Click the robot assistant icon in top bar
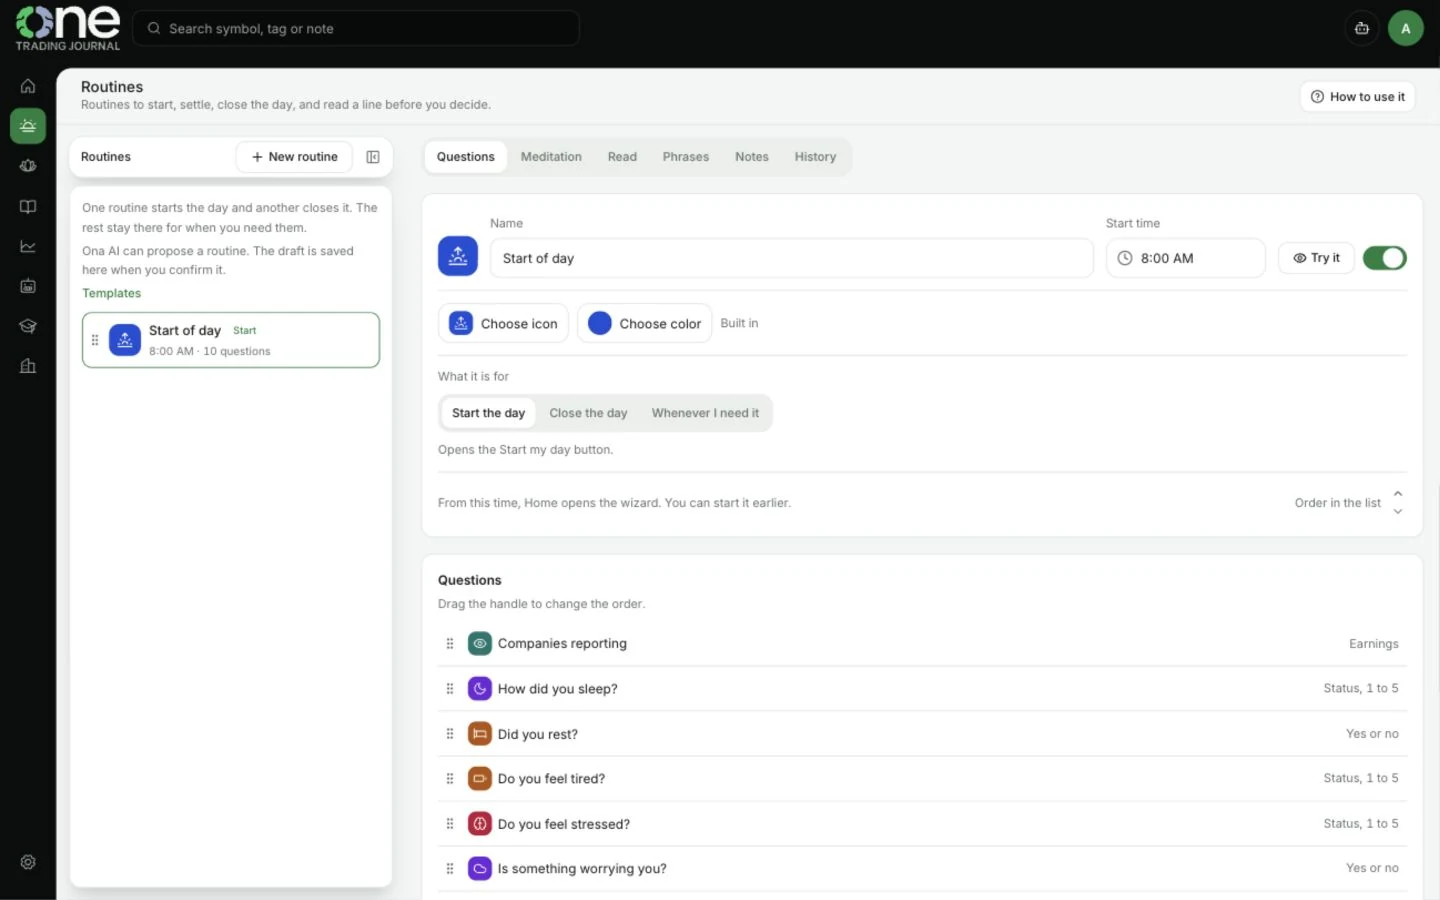This screenshot has width=1440, height=900. point(1362,28)
